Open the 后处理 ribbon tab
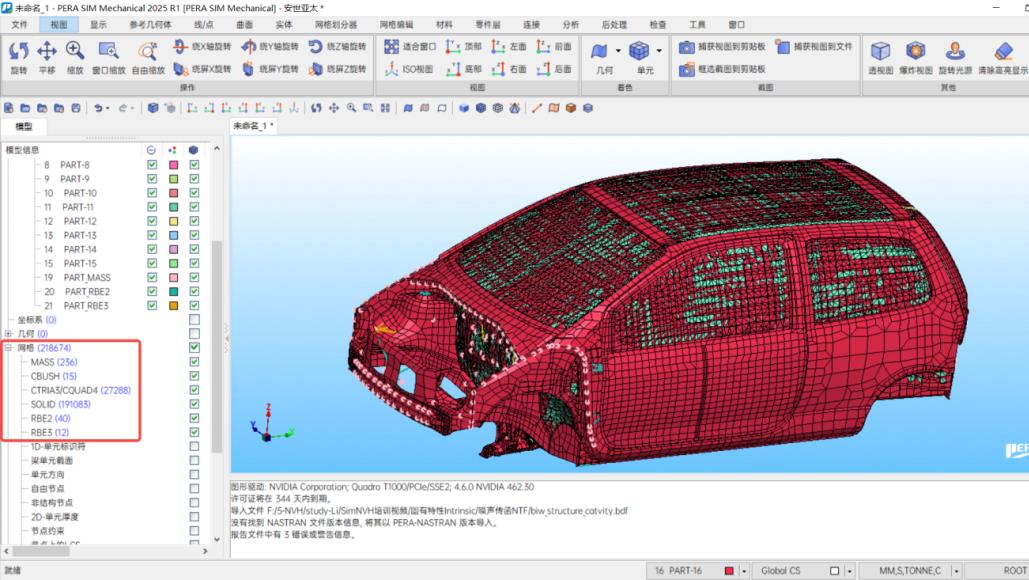This screenshot has width=1029, height=580. (614, 24)
